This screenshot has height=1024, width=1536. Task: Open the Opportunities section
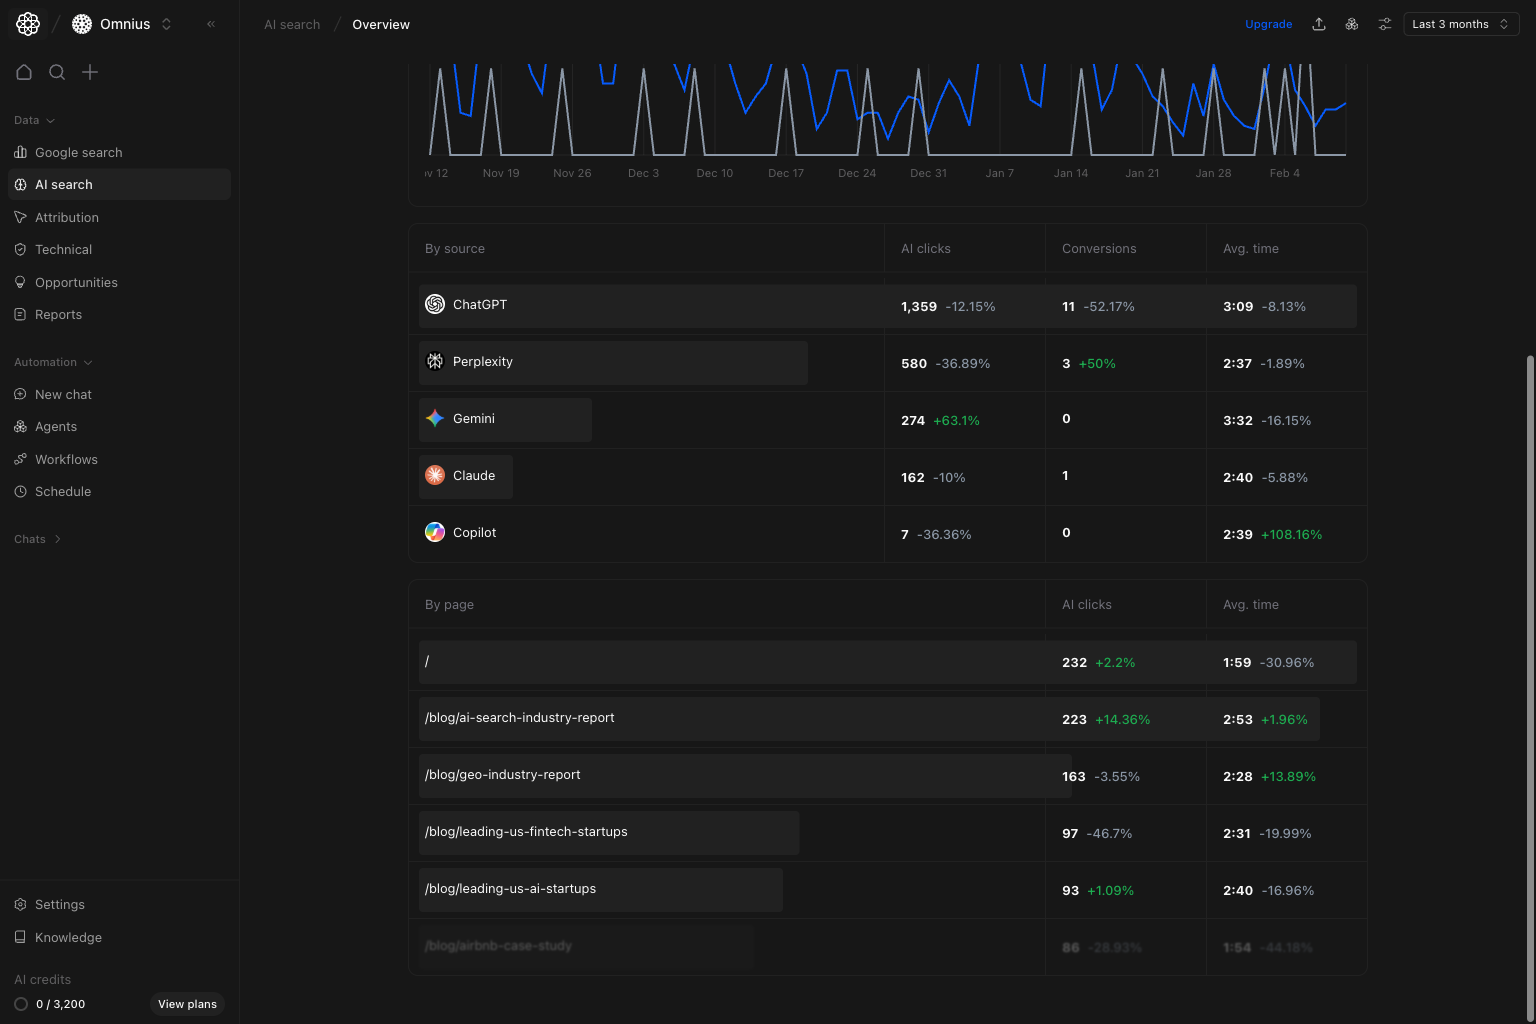coord(76,282)
